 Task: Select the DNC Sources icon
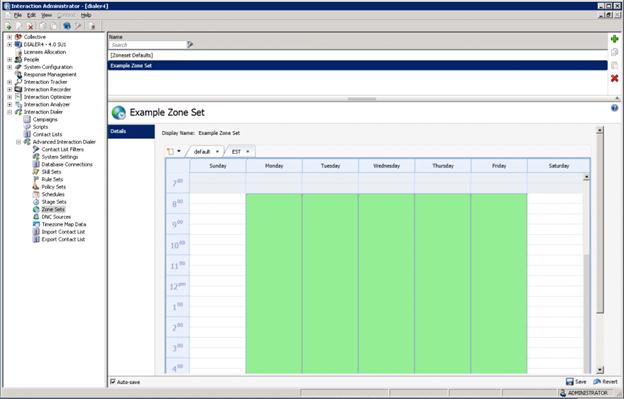tap(36, 217)
